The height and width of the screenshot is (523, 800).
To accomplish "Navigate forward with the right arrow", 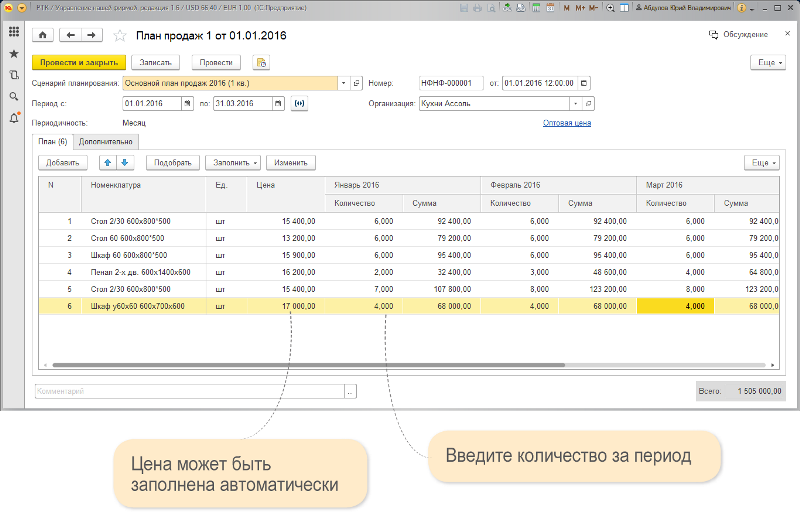I will pyautogui.click(x=92, y=35).
